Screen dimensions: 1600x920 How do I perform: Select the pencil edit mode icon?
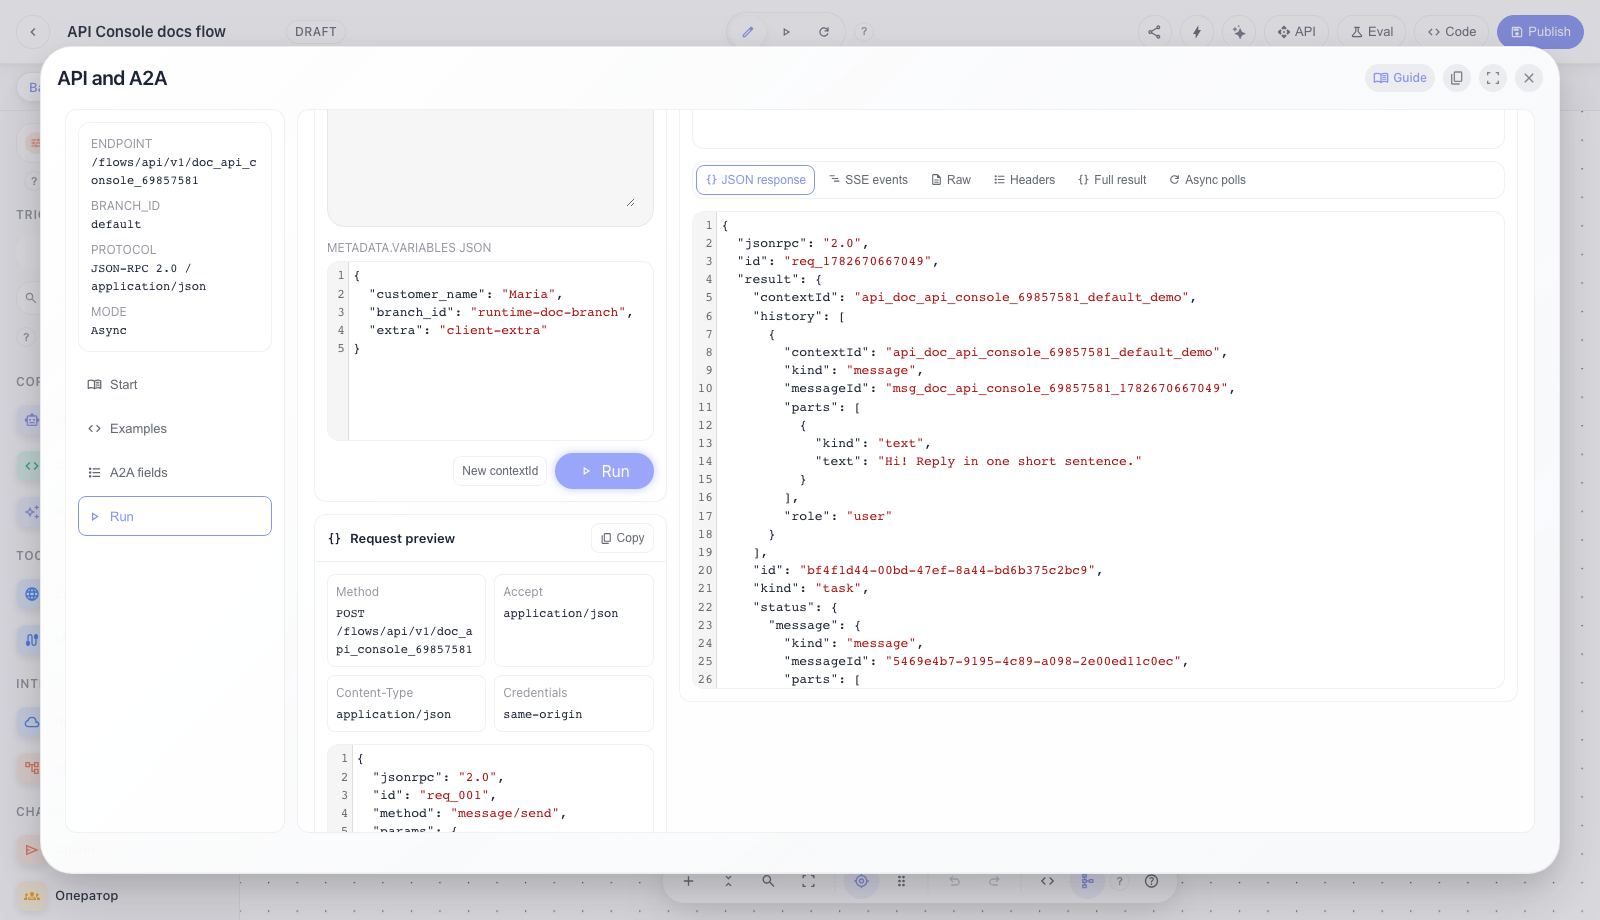(x=748, y=32)
